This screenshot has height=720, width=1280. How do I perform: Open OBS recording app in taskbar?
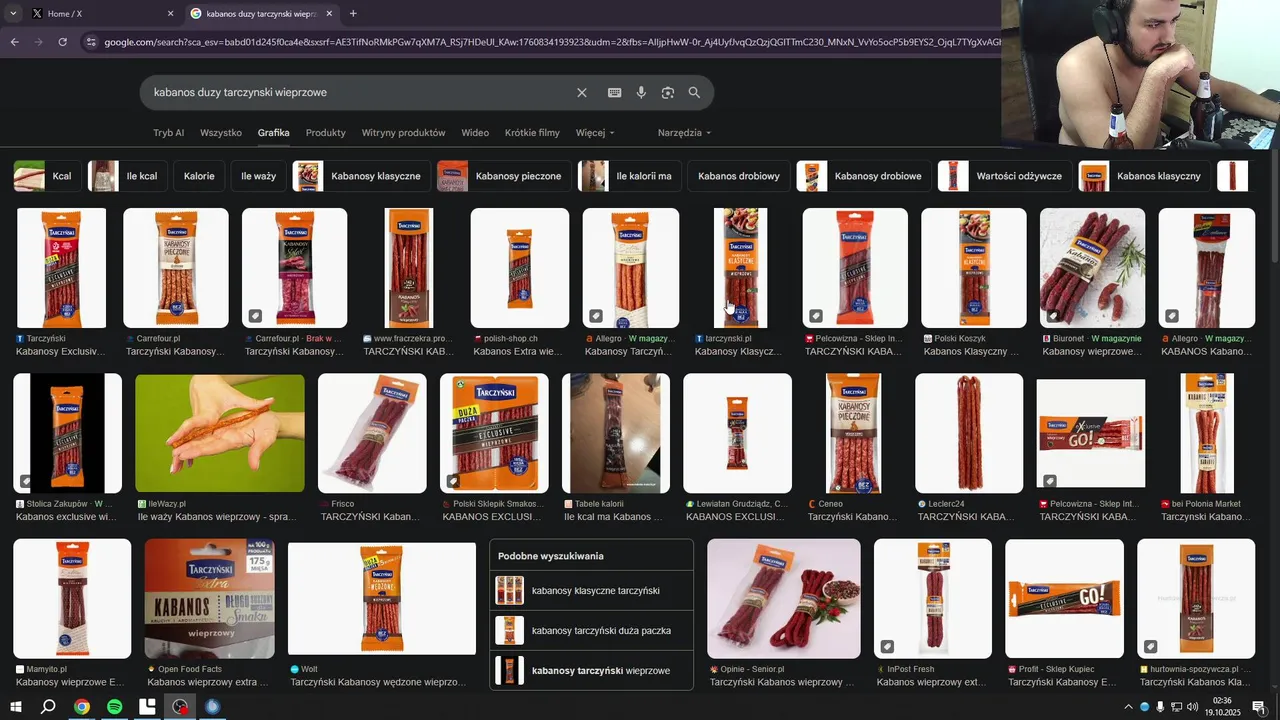180,707
